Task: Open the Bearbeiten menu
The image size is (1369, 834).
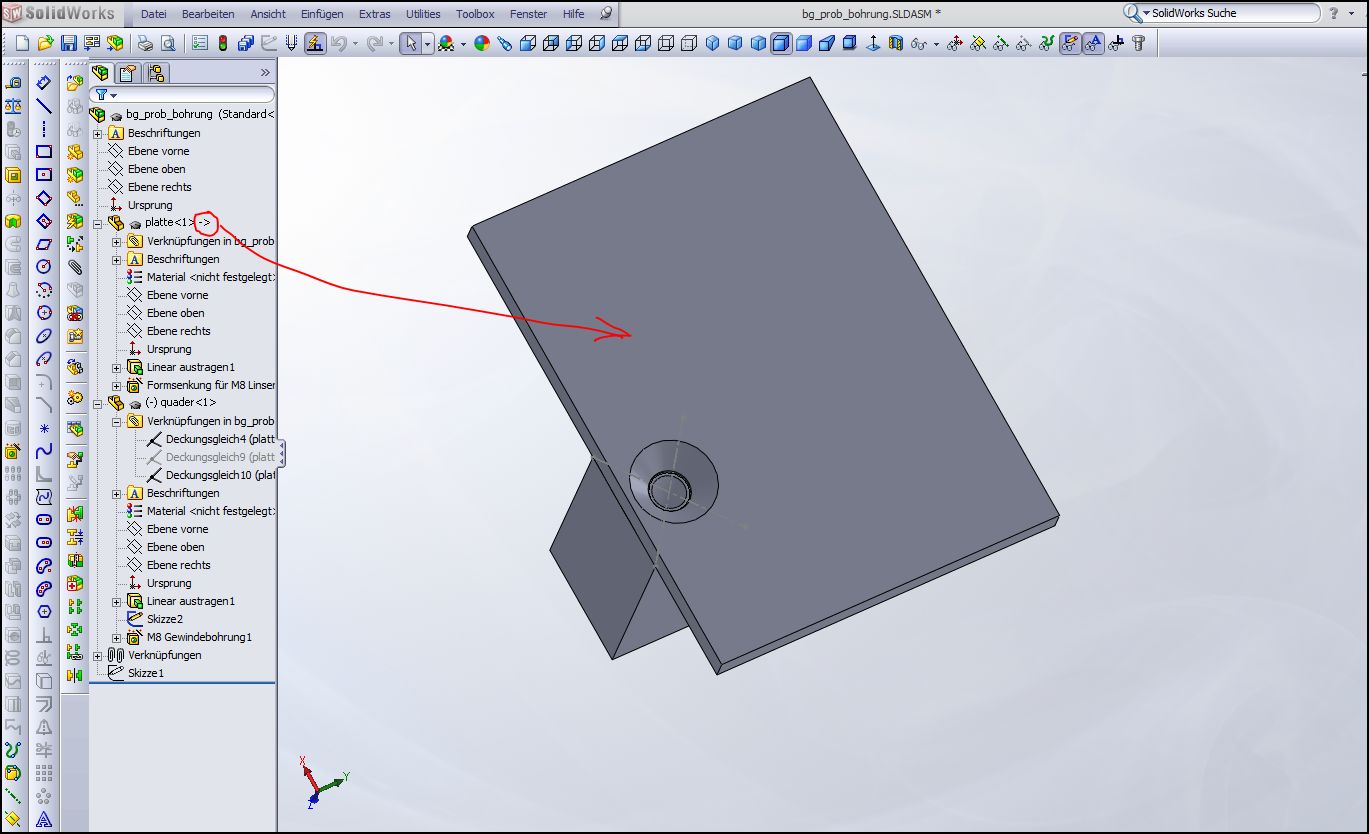Action: [x=208, y=14]
